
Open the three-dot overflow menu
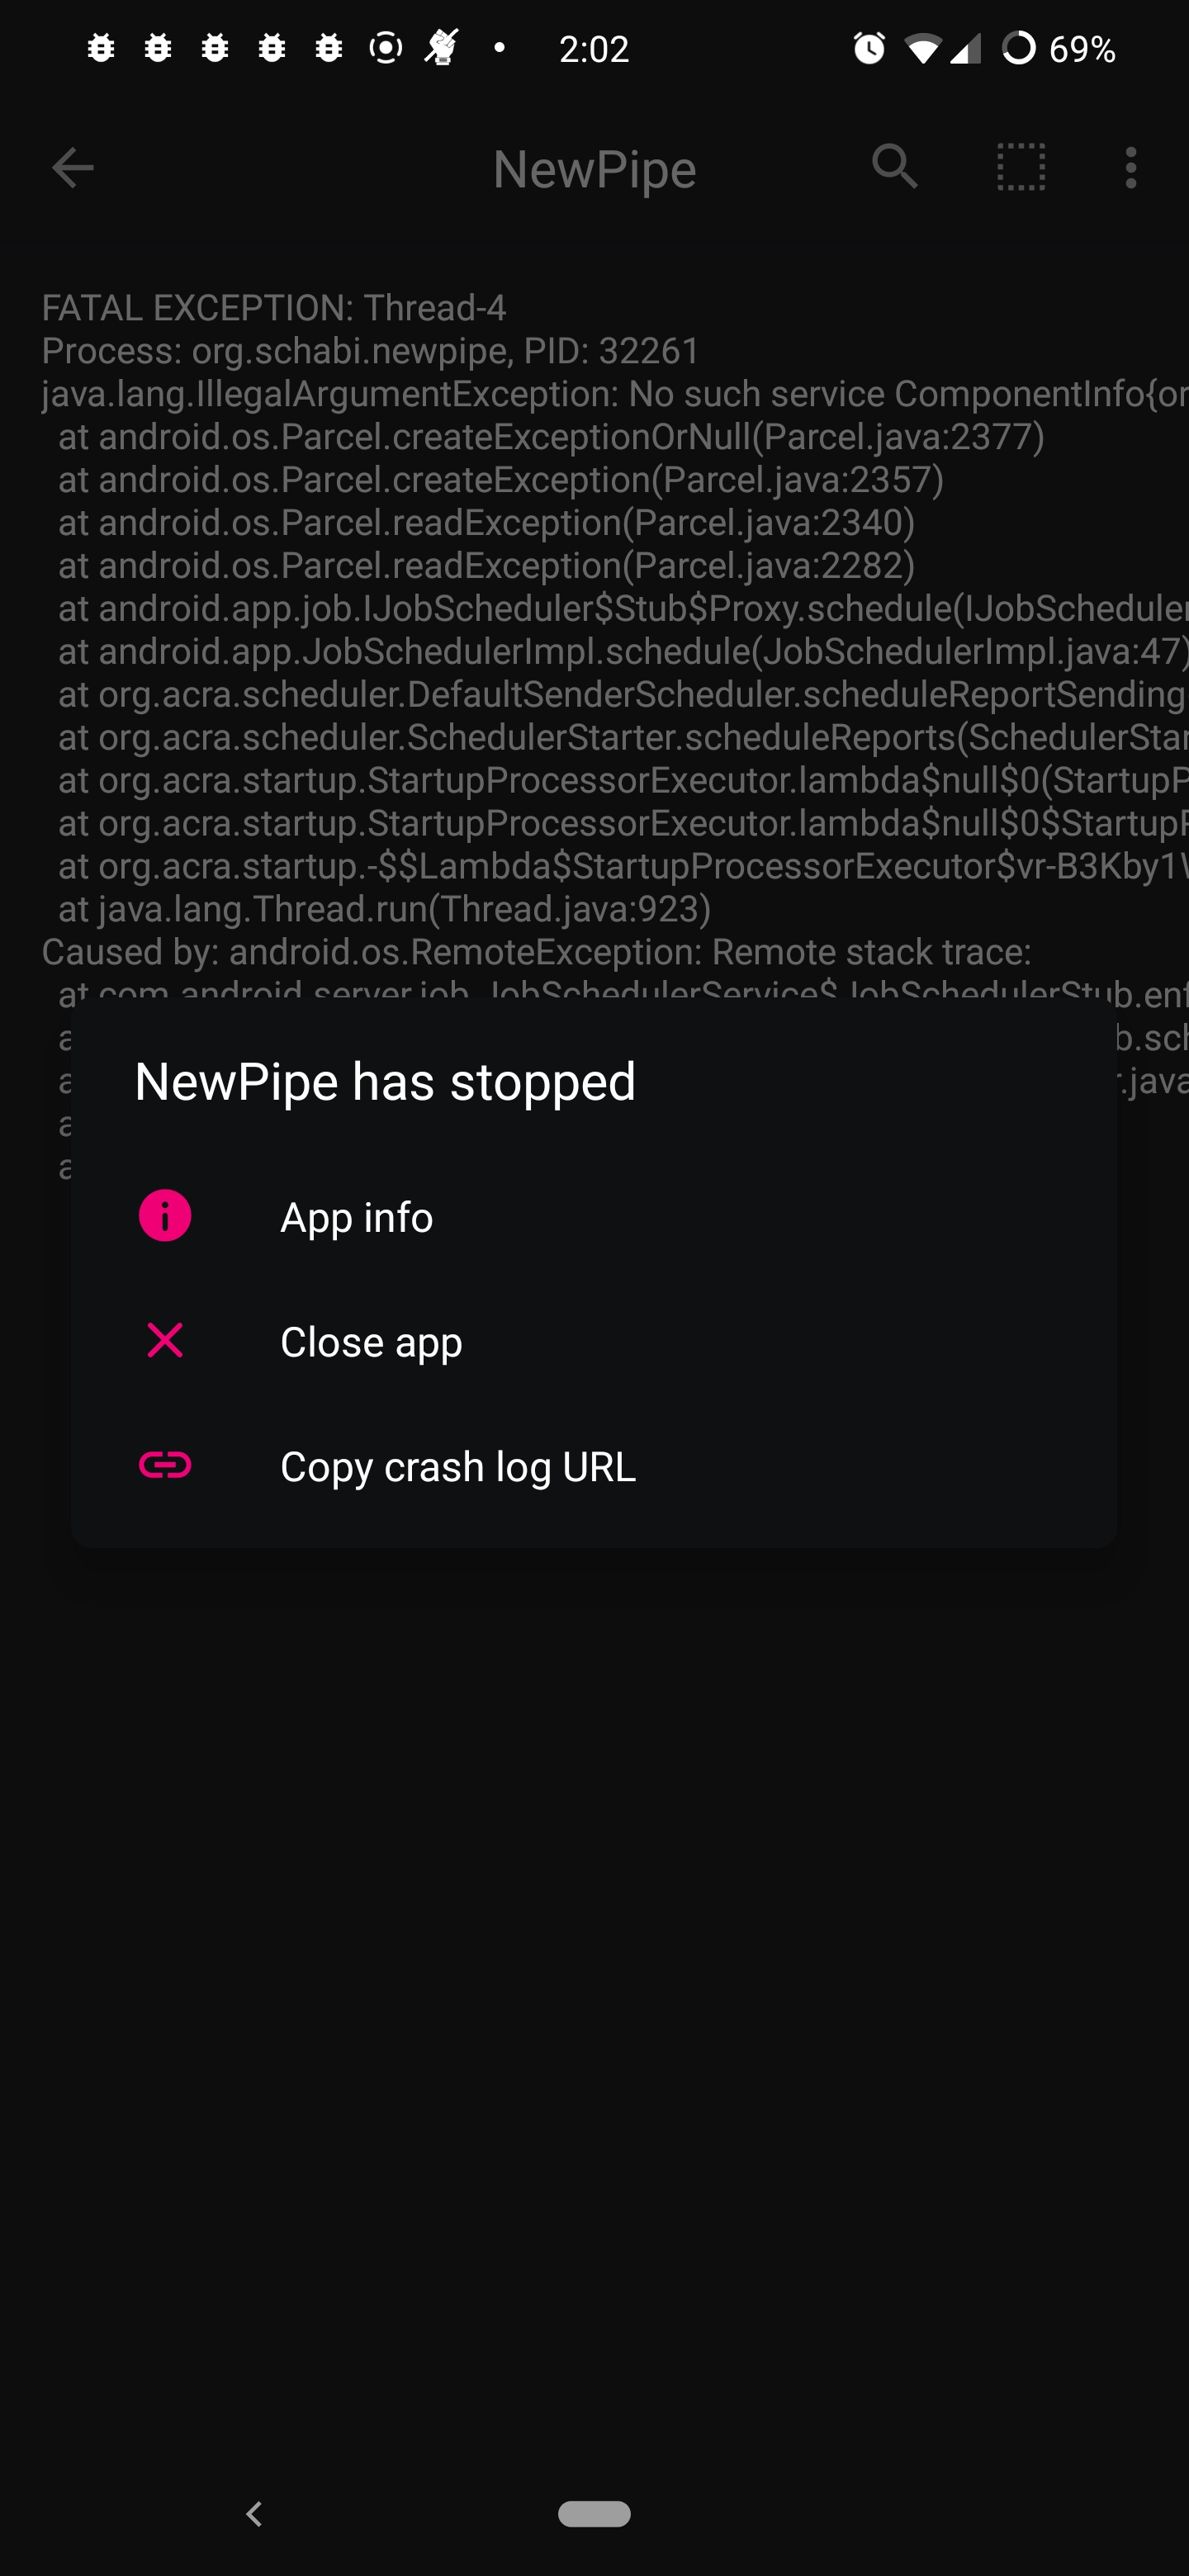click(x=1131, y=168)
